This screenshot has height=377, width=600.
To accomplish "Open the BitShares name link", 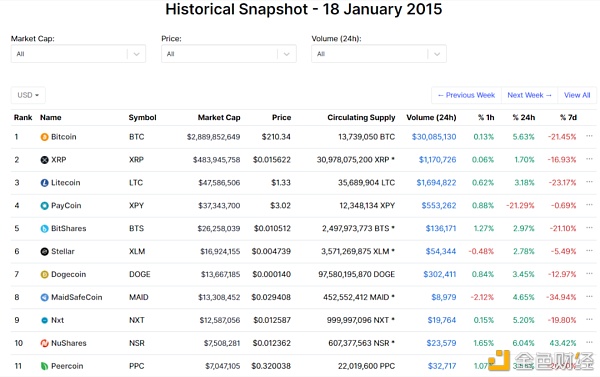I will pyautogui.click(x=68, y=228).
